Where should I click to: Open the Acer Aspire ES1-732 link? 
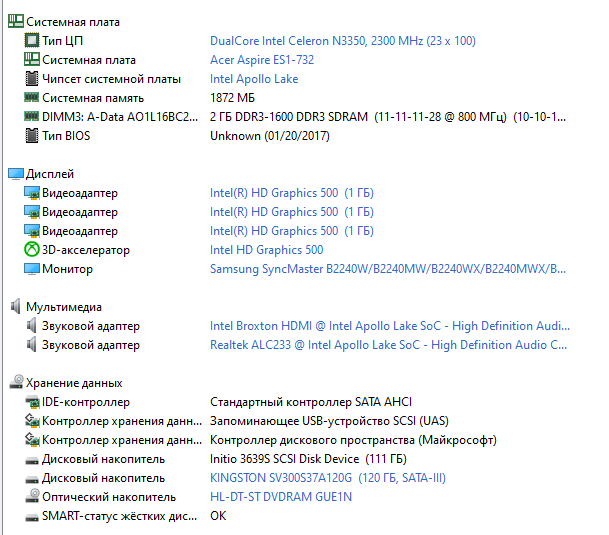click(262, 60)
